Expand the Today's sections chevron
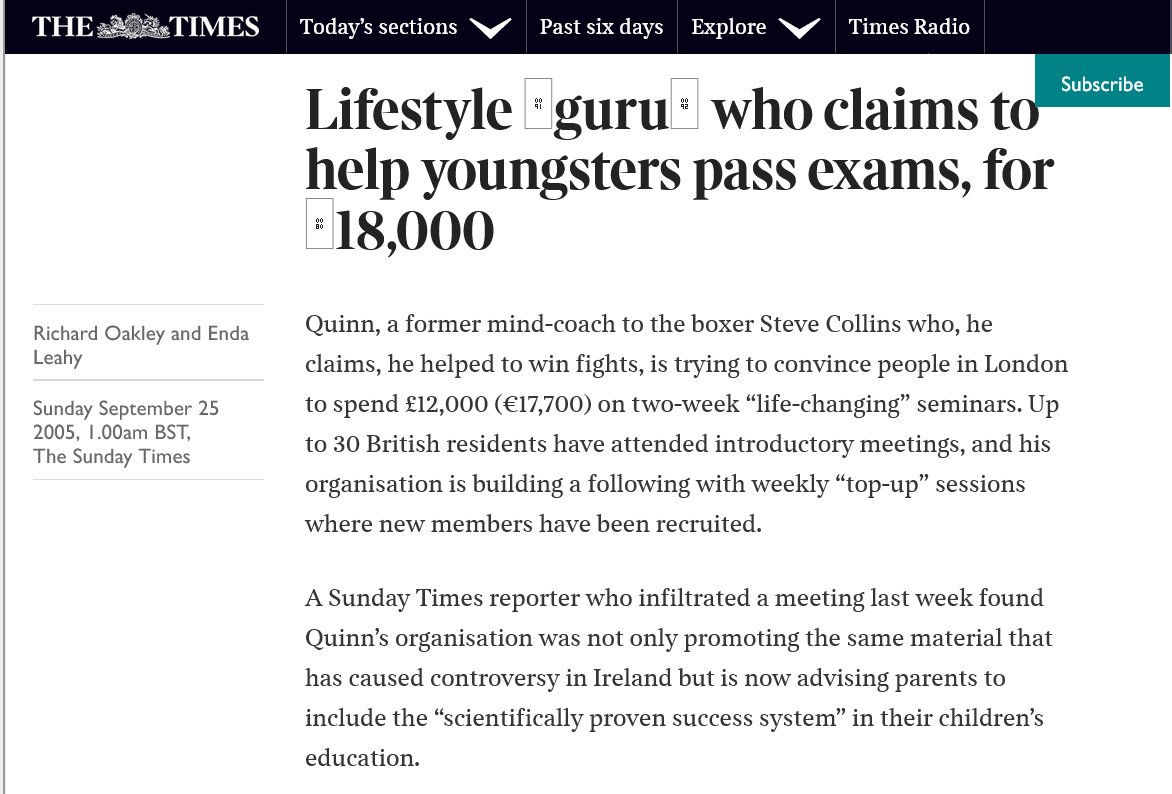 coord(490,28)
